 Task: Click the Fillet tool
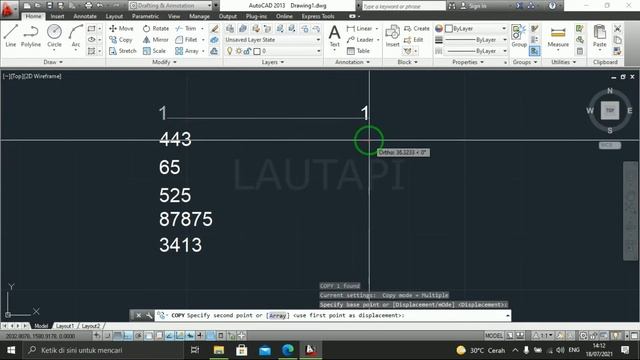tap(186, 40)
